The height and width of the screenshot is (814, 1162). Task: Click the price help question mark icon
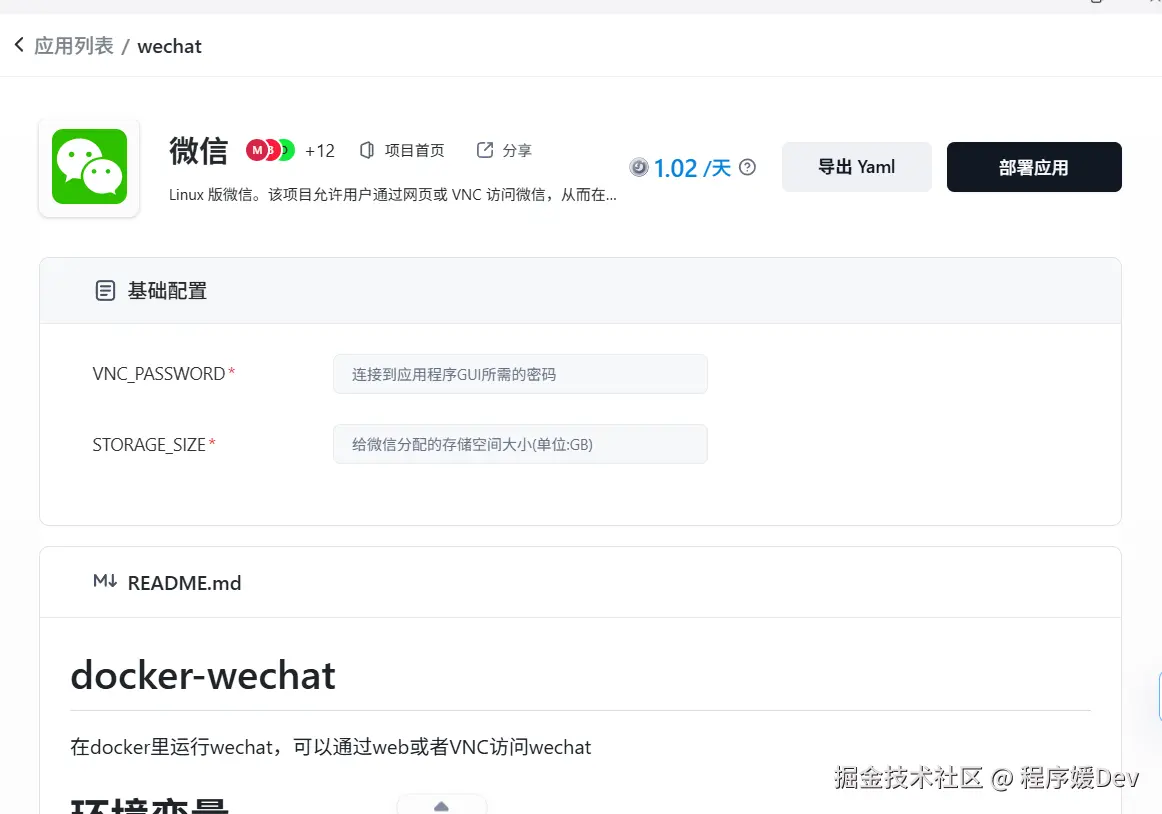click(x=748, y=168)
